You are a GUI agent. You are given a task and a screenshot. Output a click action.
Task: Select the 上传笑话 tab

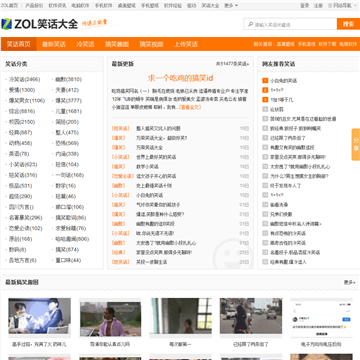pyautogui.click(x=186, y=44)
